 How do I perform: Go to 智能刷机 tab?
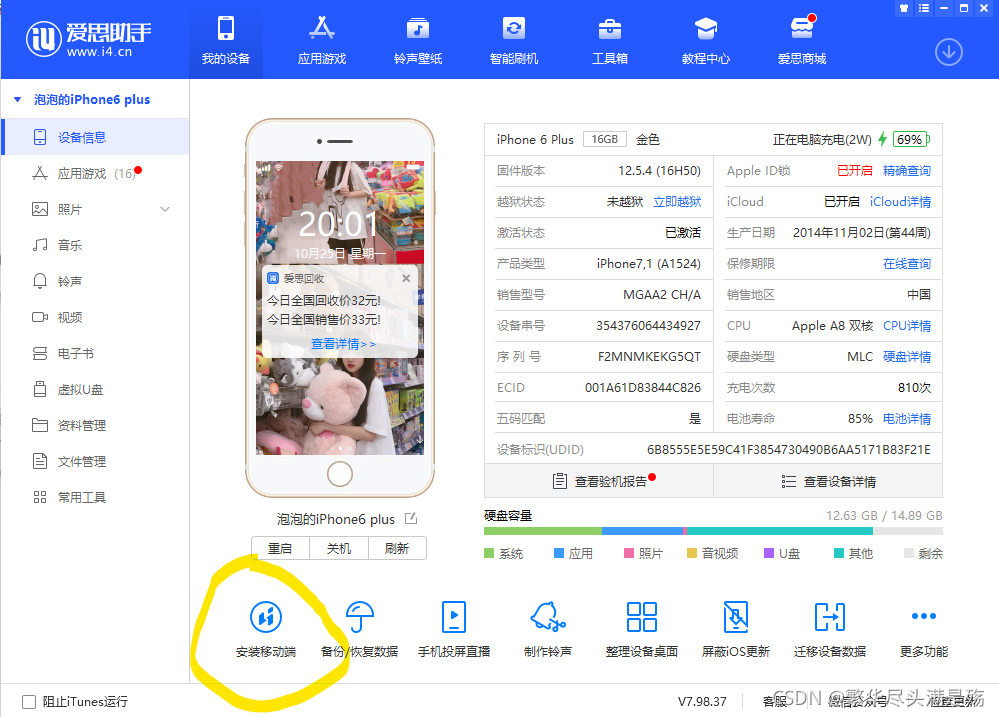pyautogui.click(x=514, y=41)
